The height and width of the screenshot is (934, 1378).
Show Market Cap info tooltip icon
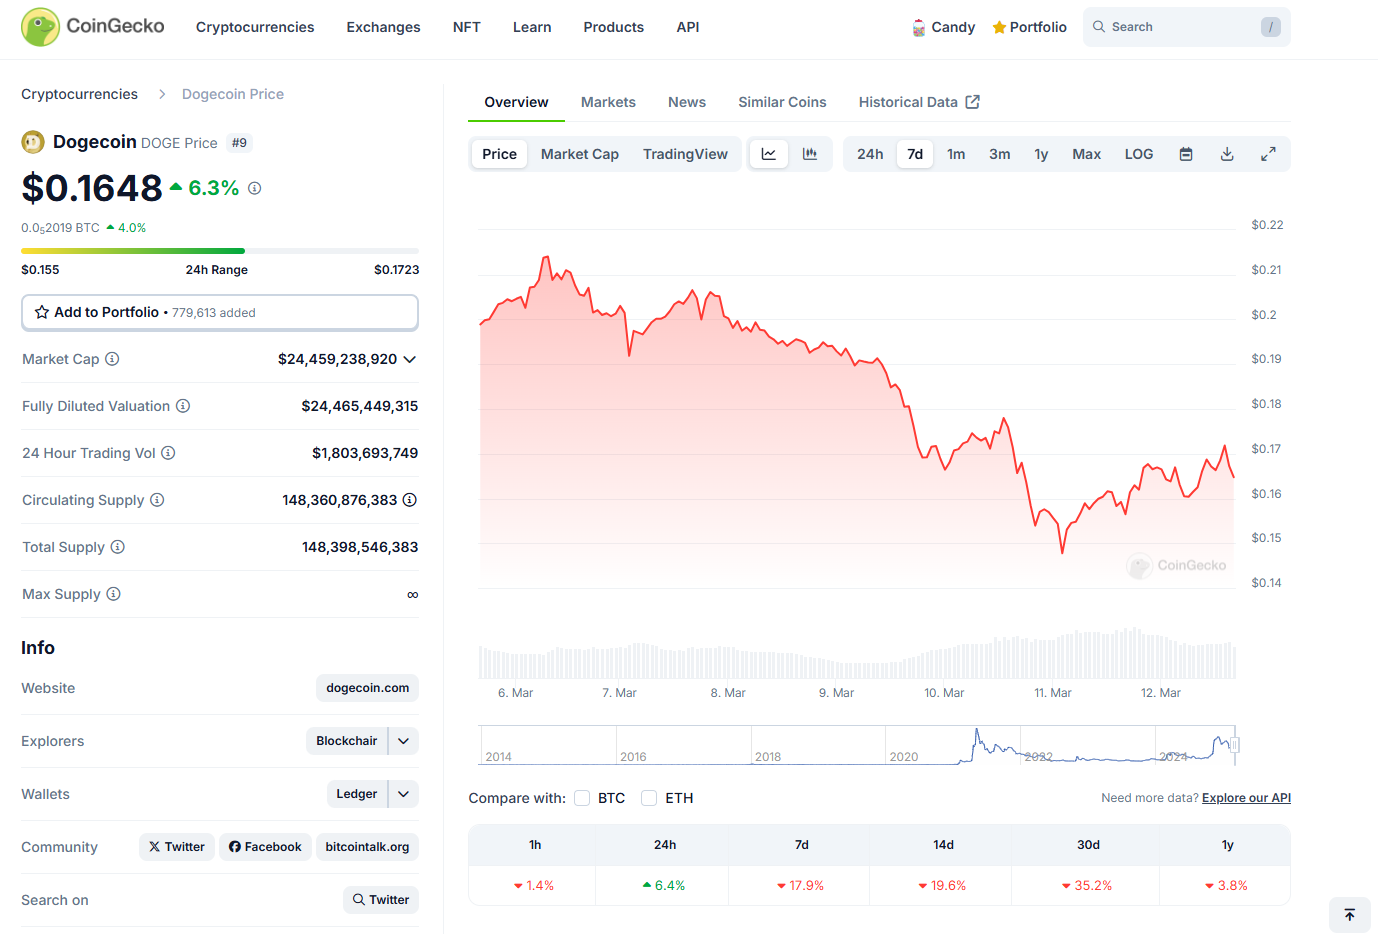112,359
